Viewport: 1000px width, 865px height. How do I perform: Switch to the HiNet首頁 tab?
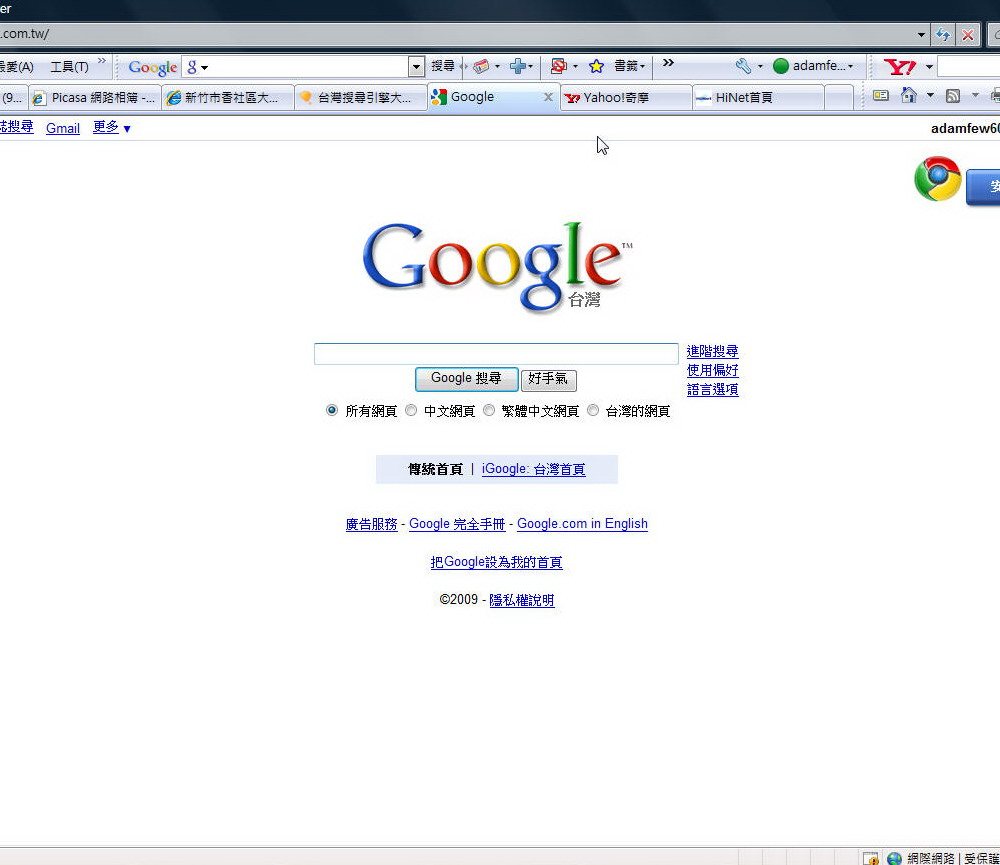point(759,98)
